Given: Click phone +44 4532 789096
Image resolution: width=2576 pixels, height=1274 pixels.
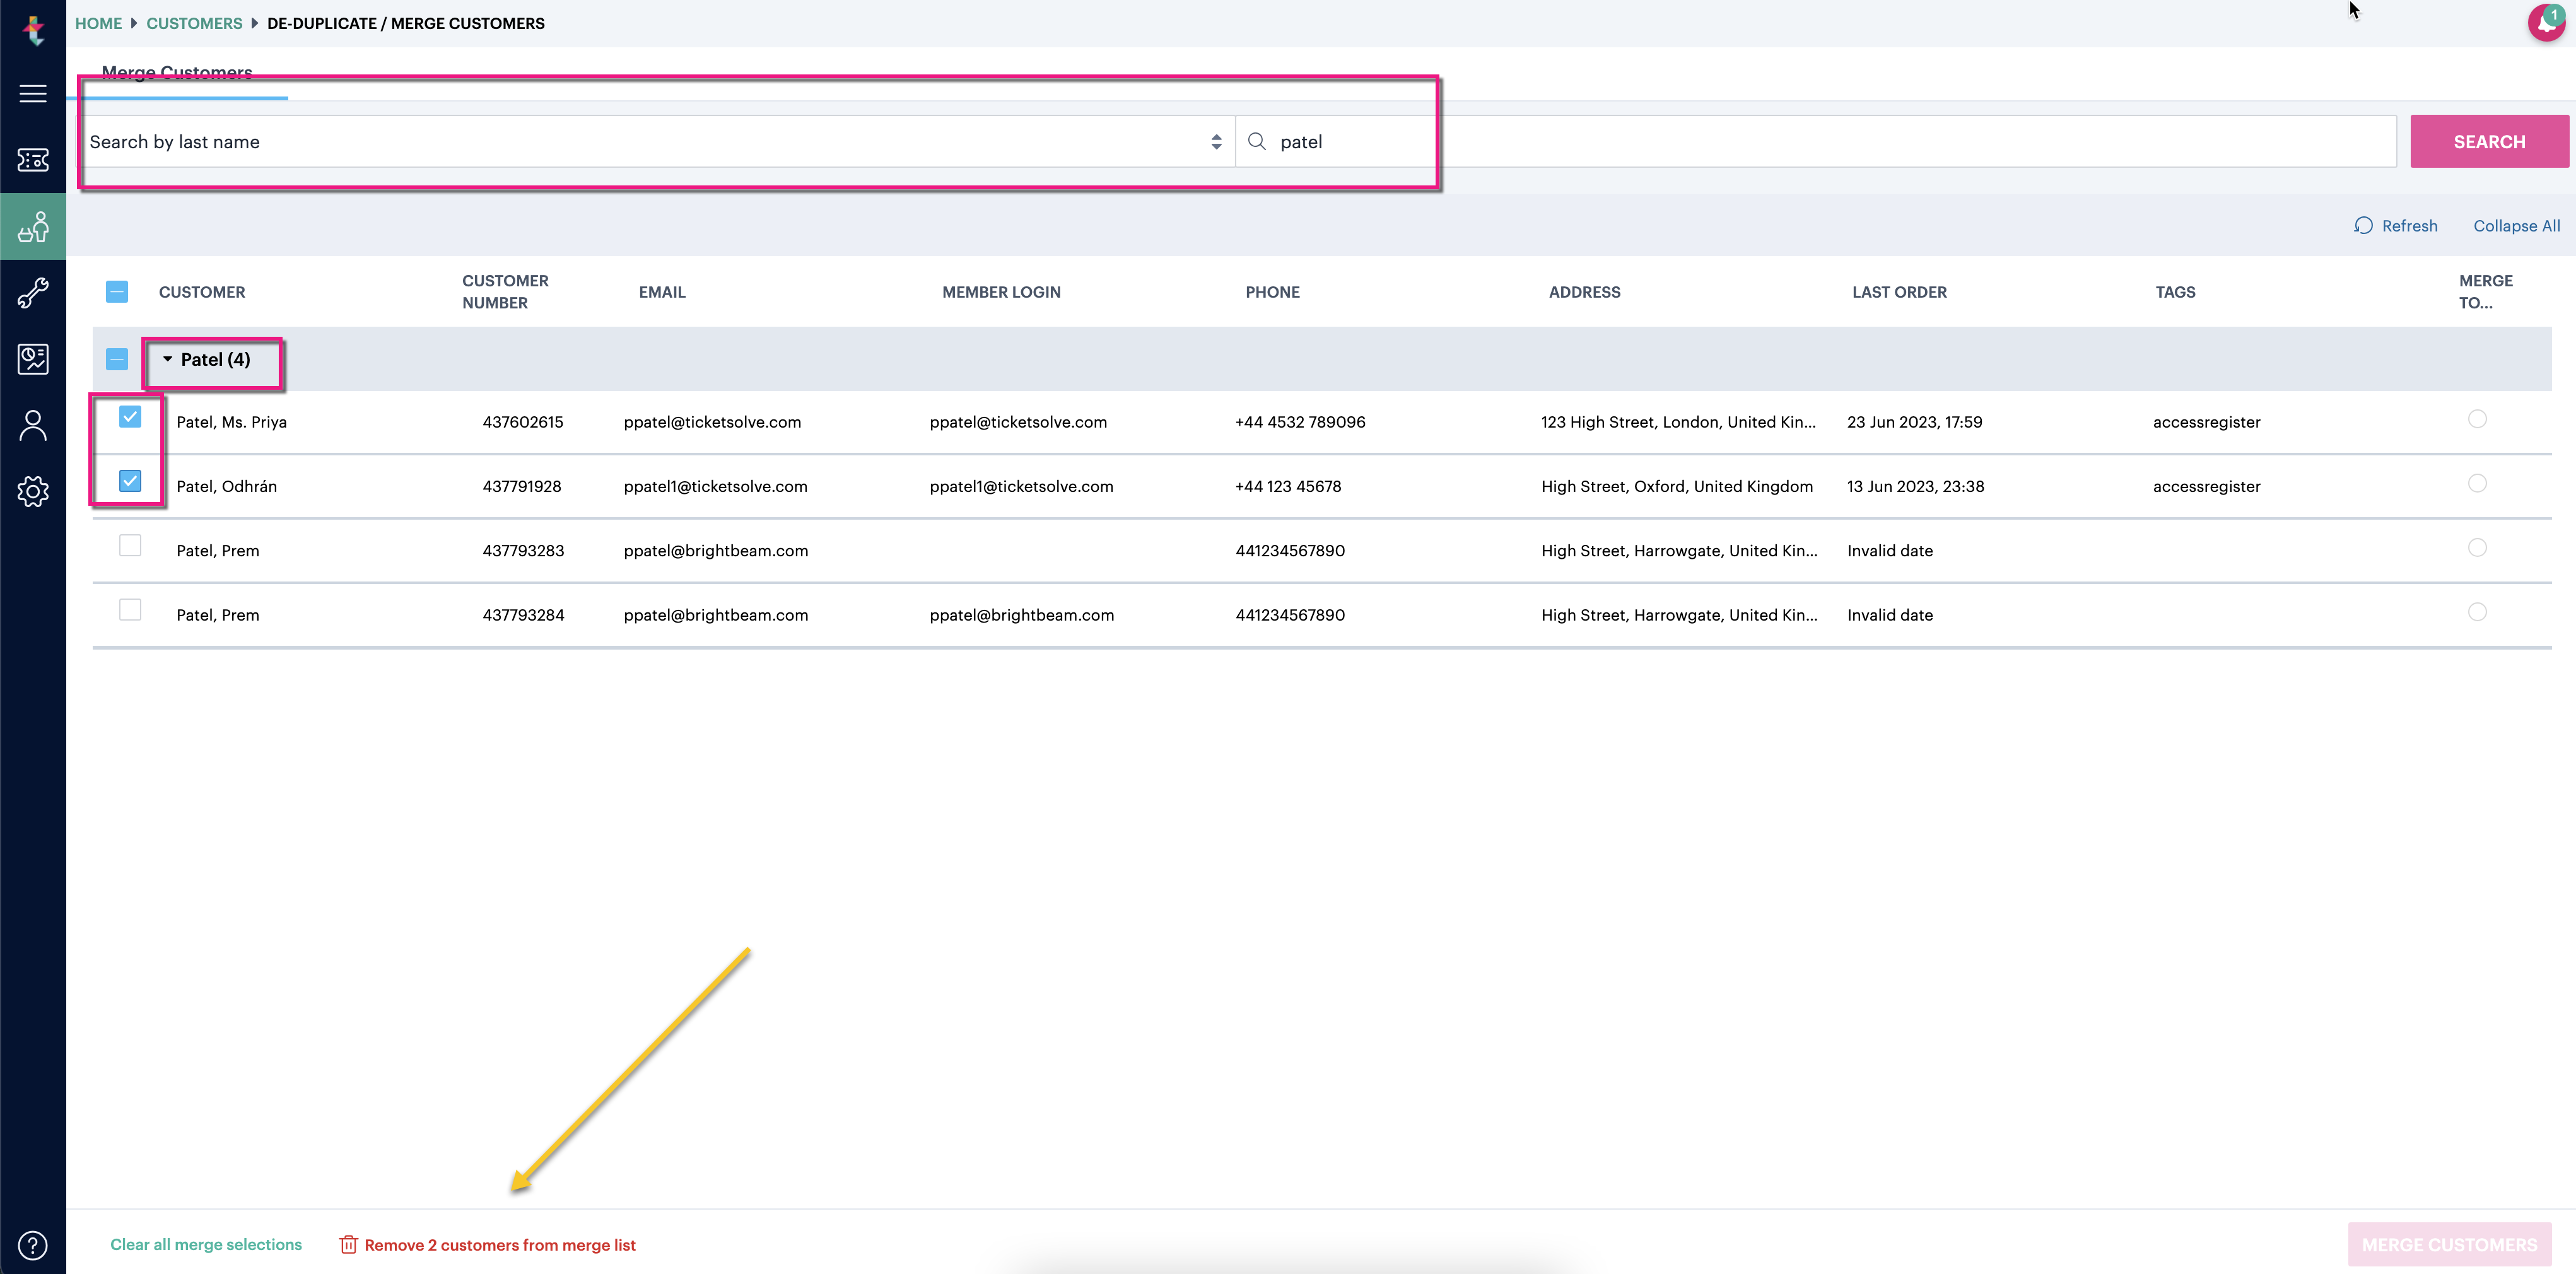Looking at the screenshot, I should [x=1300, y=422].
